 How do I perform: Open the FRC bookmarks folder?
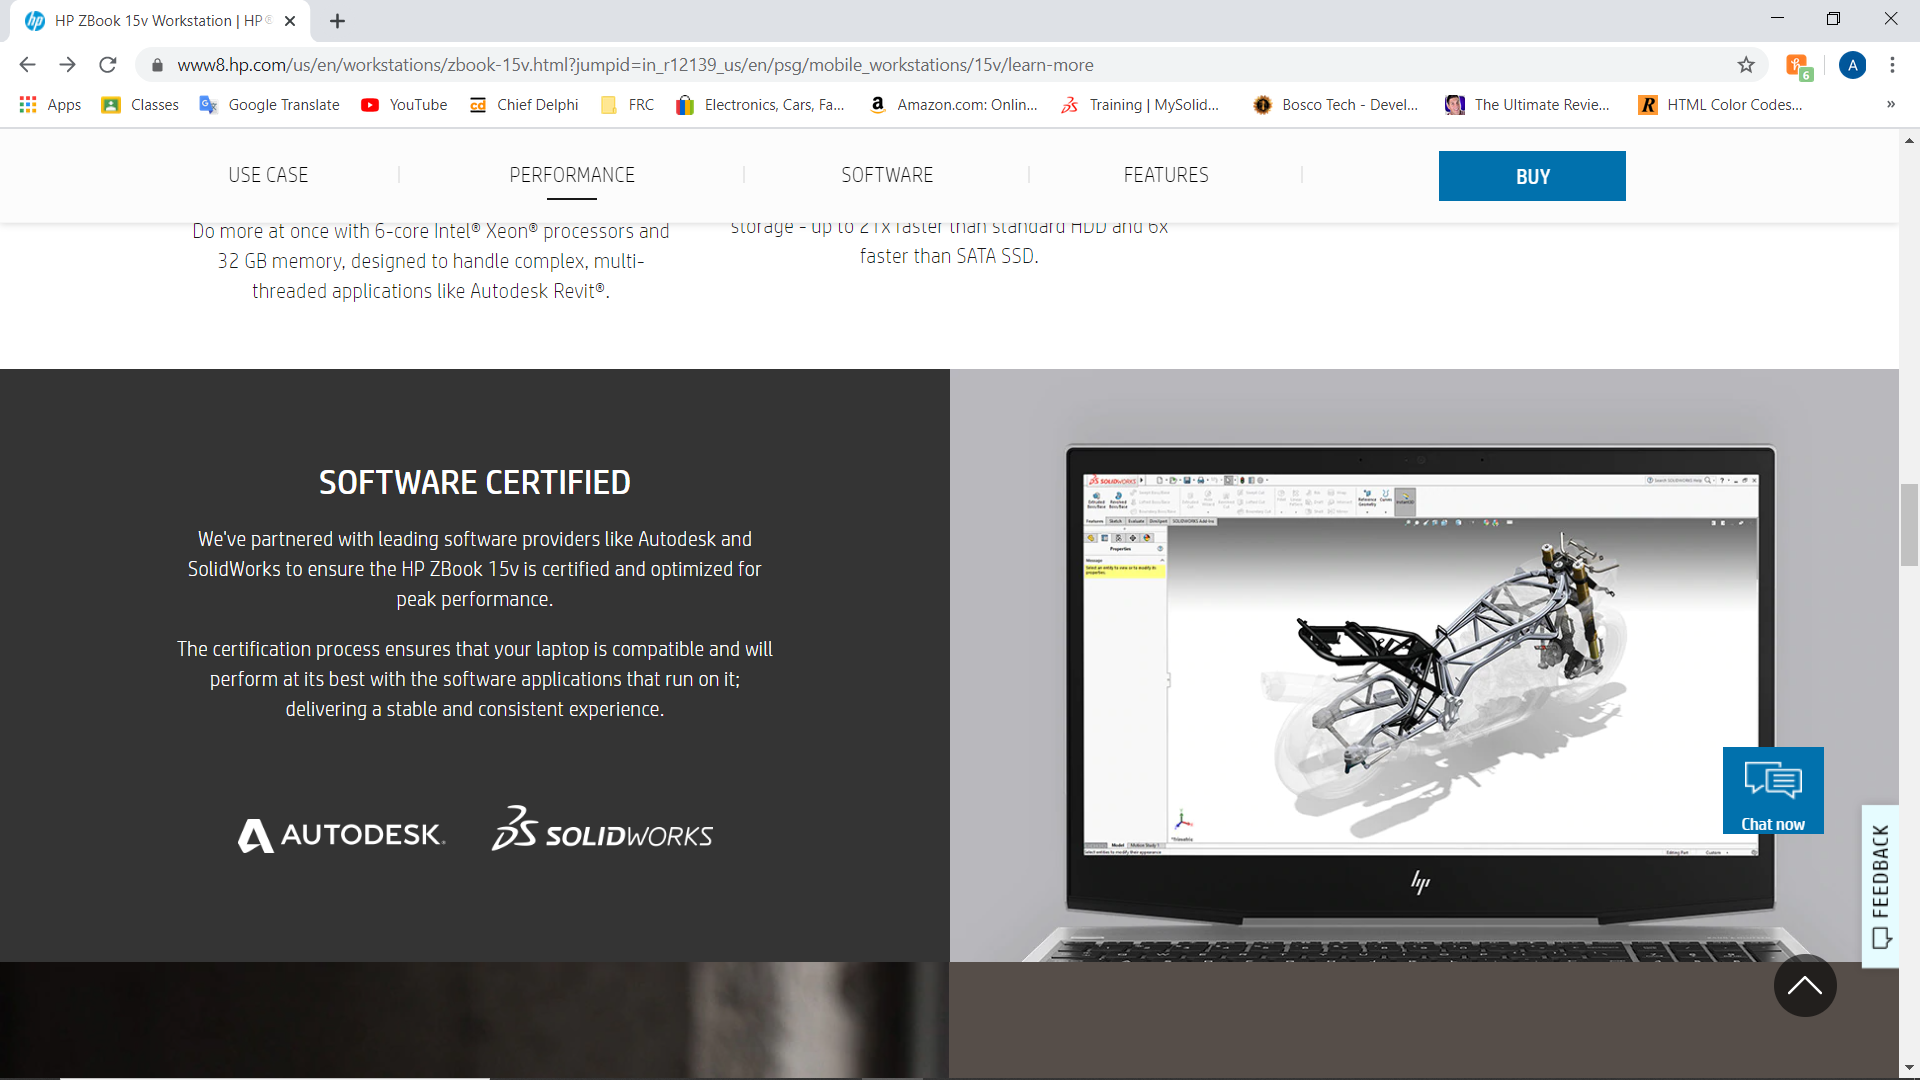[x=627, y=105]
